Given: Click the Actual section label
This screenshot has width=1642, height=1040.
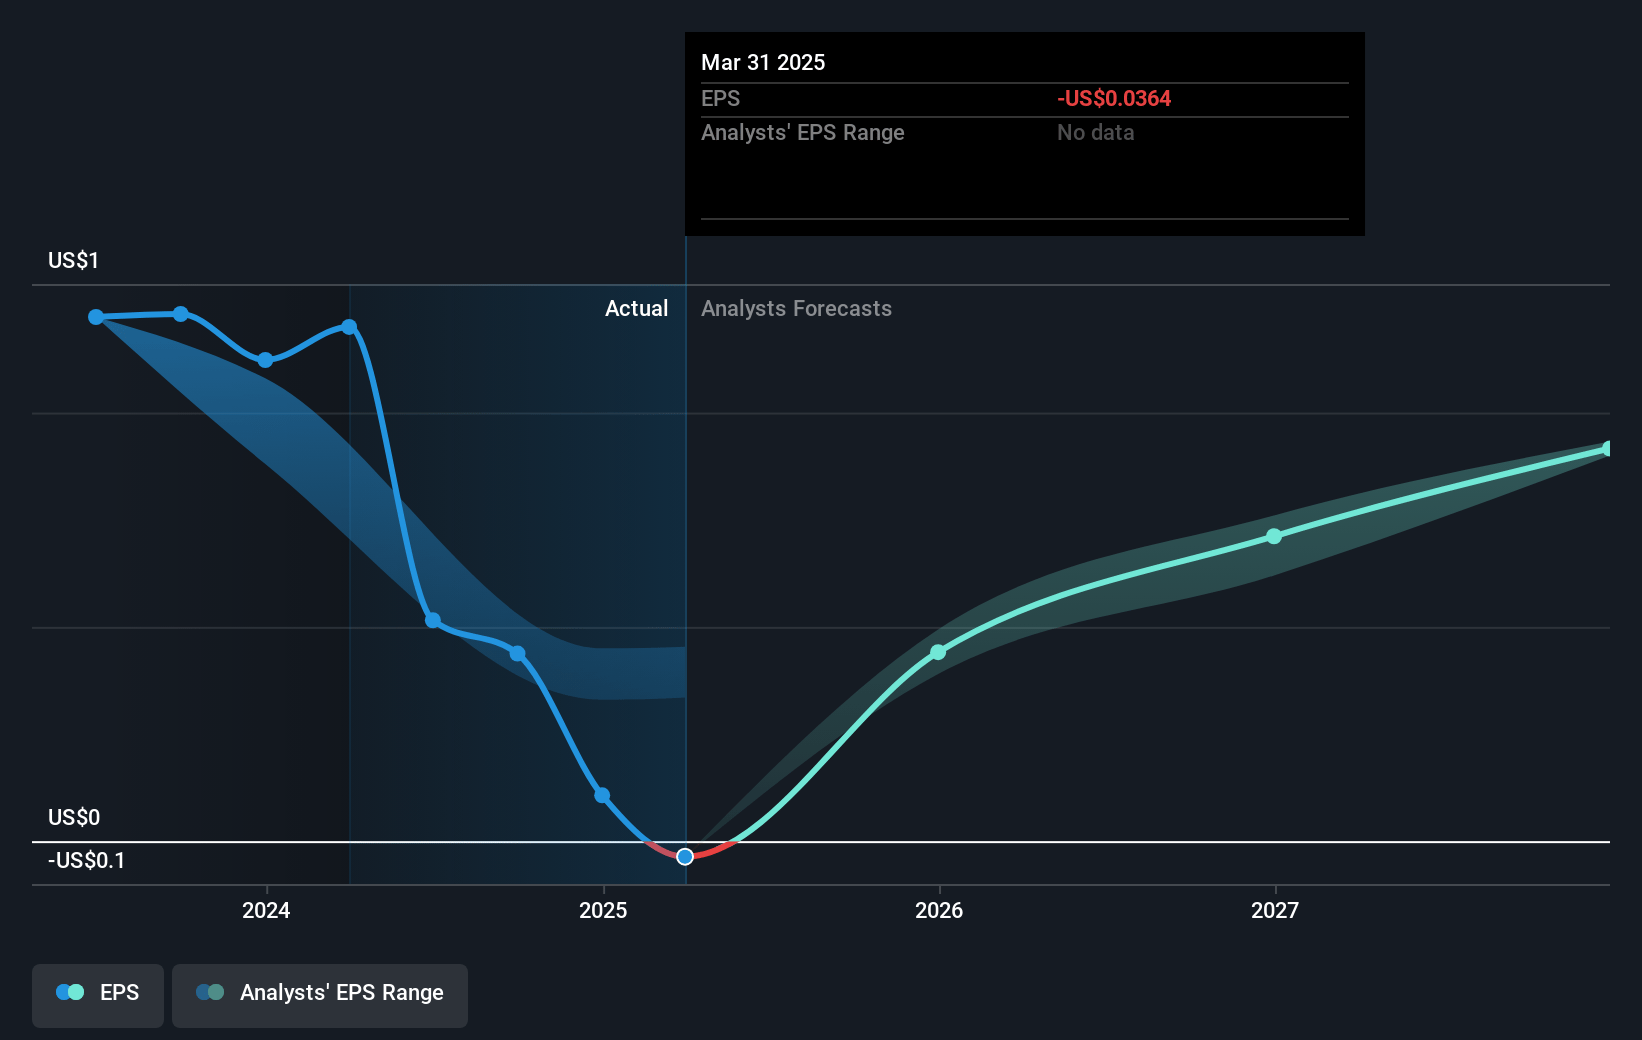Looking at the screenshot, I should (636, 309).
